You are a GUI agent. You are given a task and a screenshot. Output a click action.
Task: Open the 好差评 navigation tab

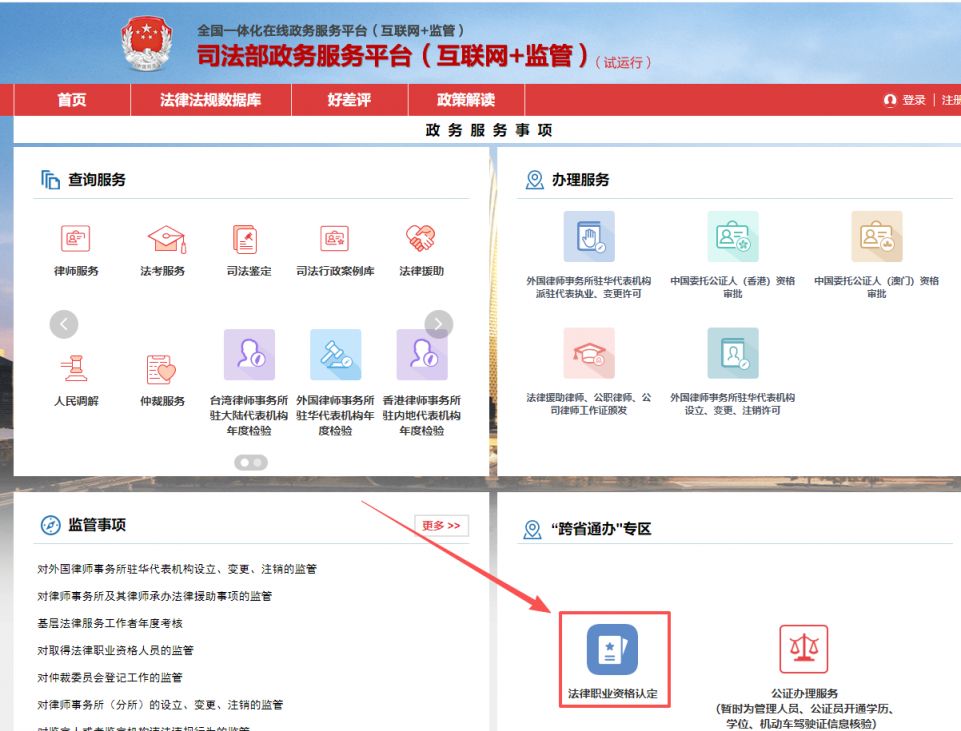(x=349, y=100)
